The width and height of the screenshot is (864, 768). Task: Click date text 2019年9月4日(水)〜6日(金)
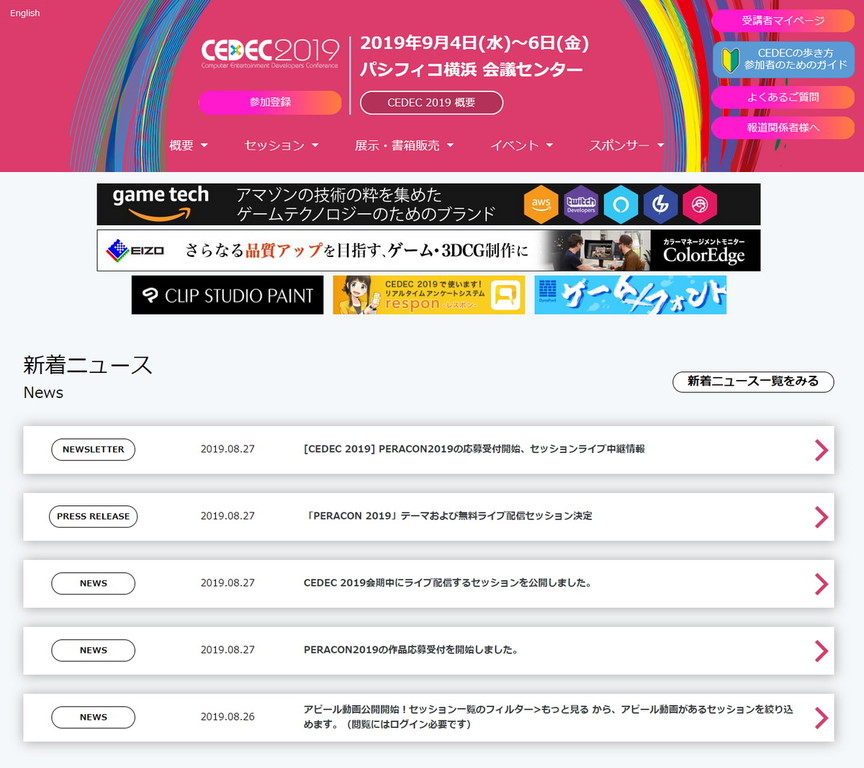[x=474, y=43]
